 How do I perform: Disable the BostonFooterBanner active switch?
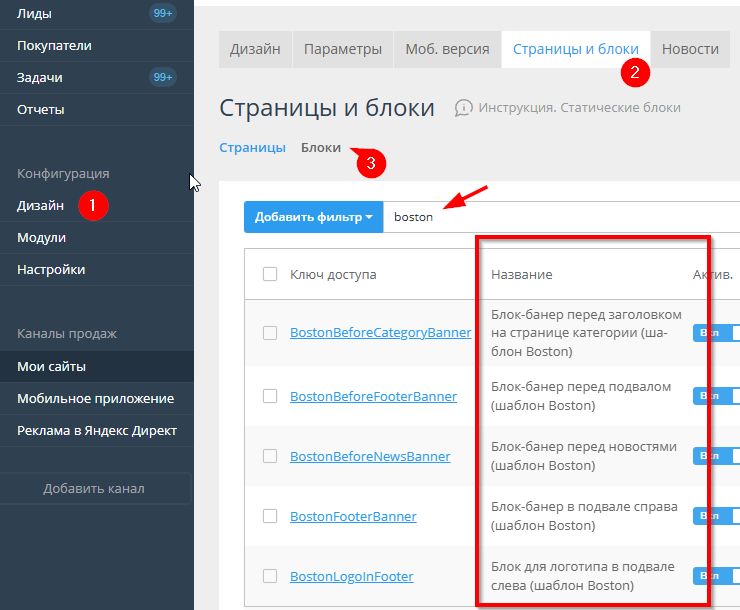[716, 516]
